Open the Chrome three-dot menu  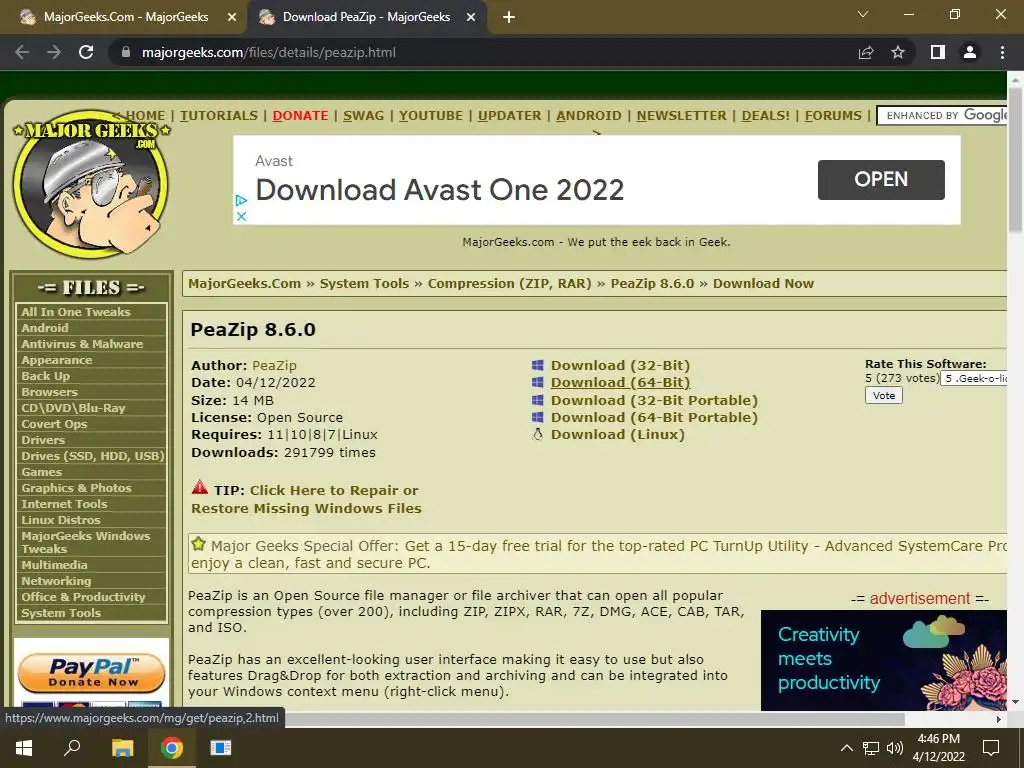point(1002,52)
